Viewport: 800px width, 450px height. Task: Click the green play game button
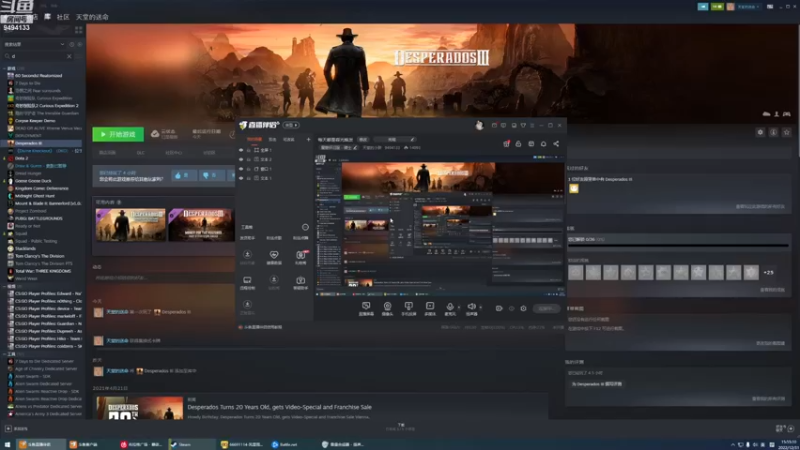[118, 134]
